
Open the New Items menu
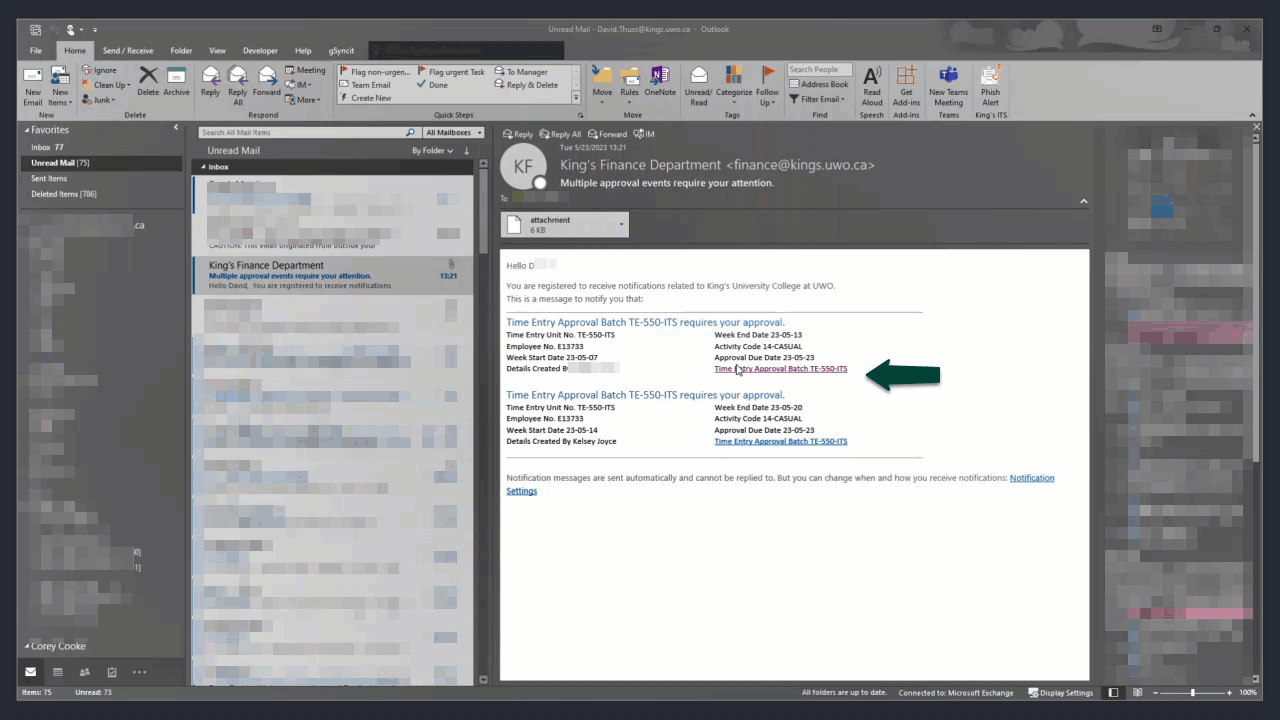[59, 86]
